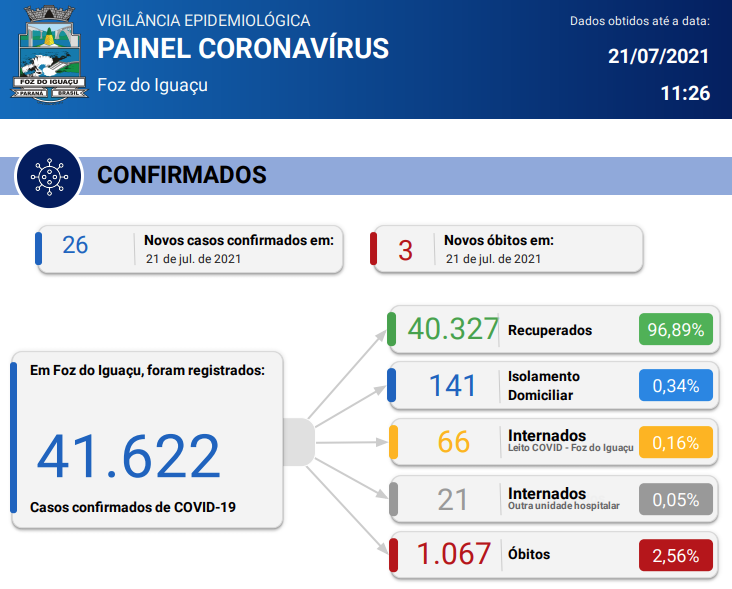732x589 pixels.
Task: Click the Isolamento Domiciliar label
Action: pos(544,386)
